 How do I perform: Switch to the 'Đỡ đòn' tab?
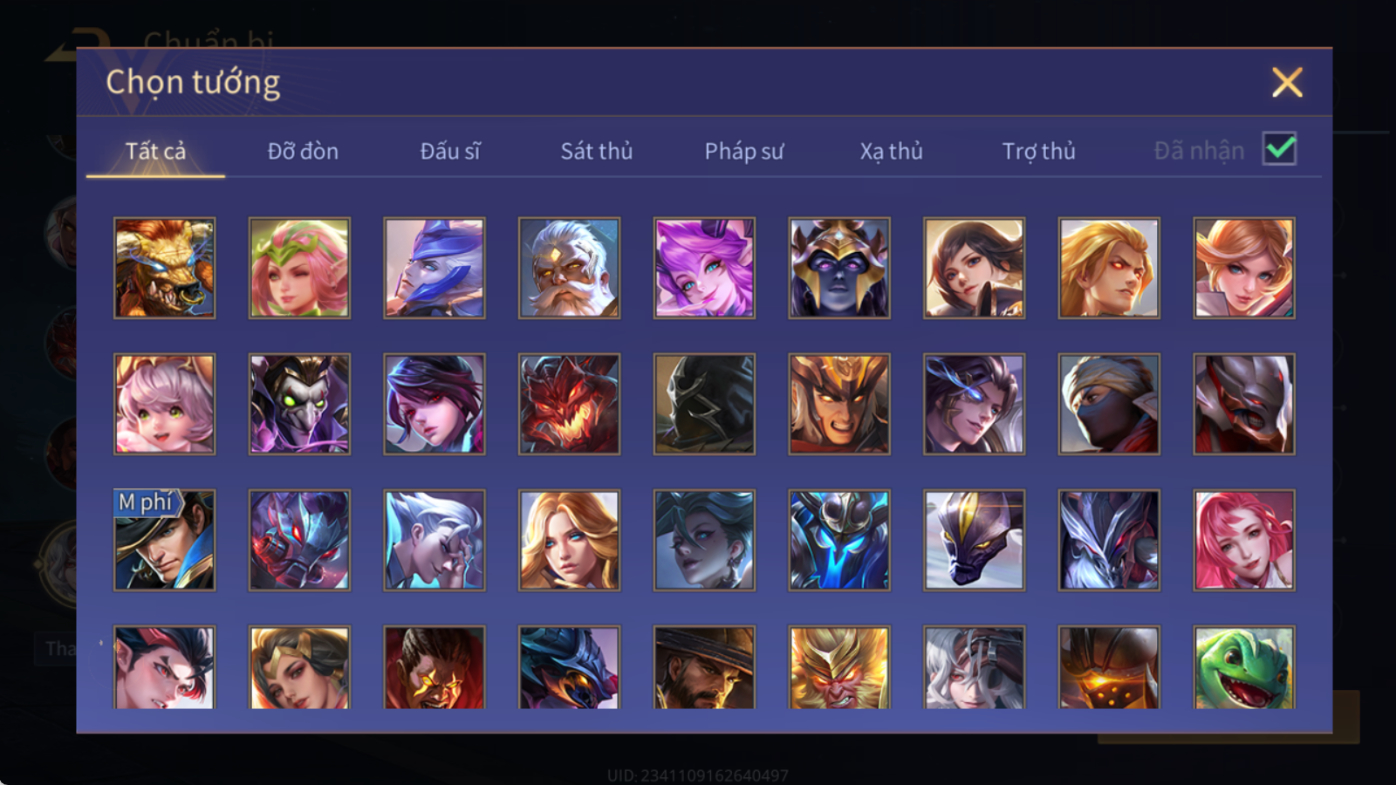[303, 151]
